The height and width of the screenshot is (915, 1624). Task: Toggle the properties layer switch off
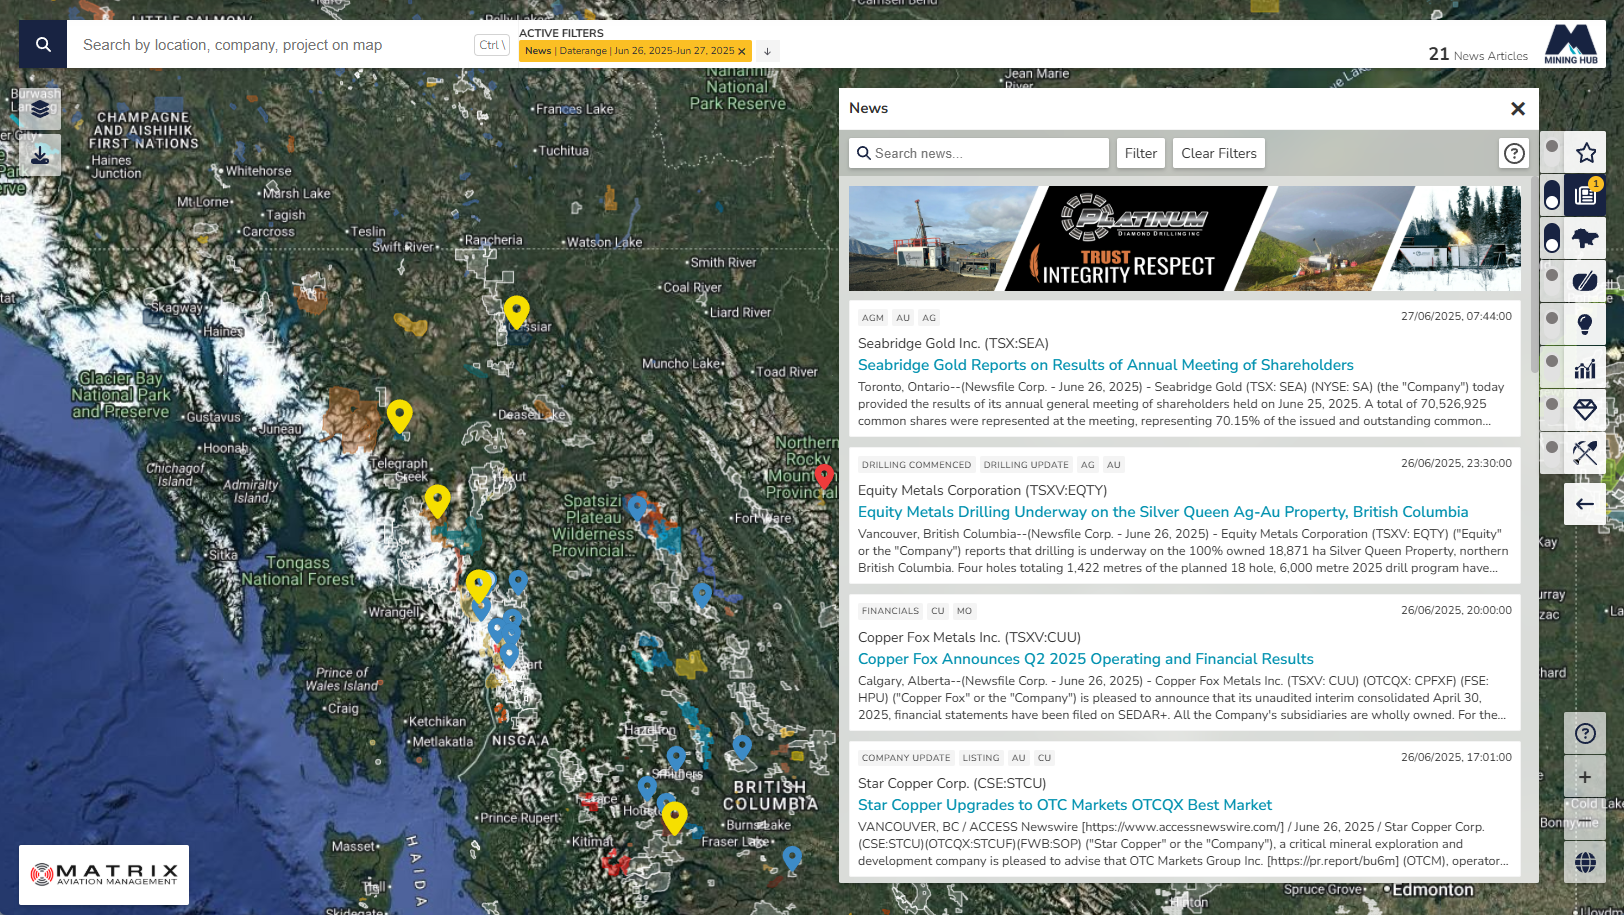pyautogui.click(x=1551, y=239)
